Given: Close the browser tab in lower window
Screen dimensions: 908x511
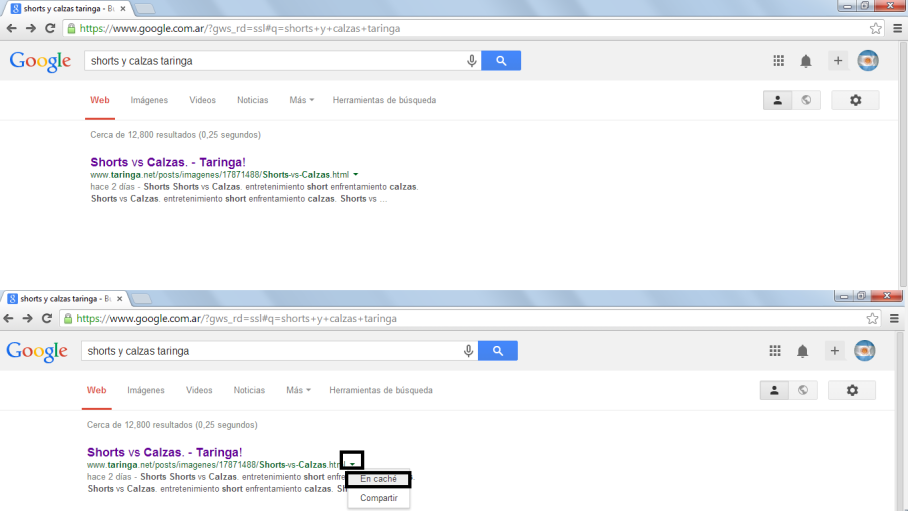Looking at the screenshot, I should pyautogui.click(x=119, y=299).
